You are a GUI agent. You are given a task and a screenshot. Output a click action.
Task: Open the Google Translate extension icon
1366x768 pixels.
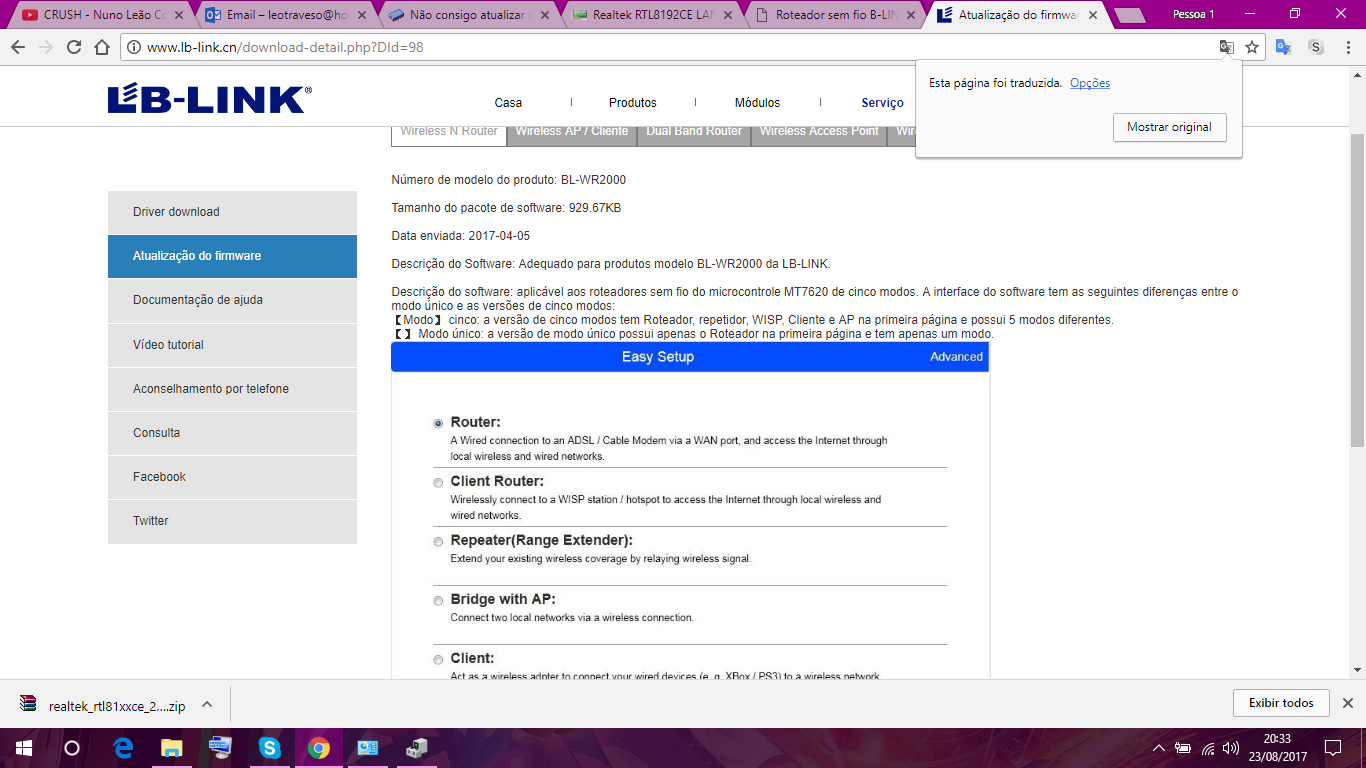(1284, 47)
